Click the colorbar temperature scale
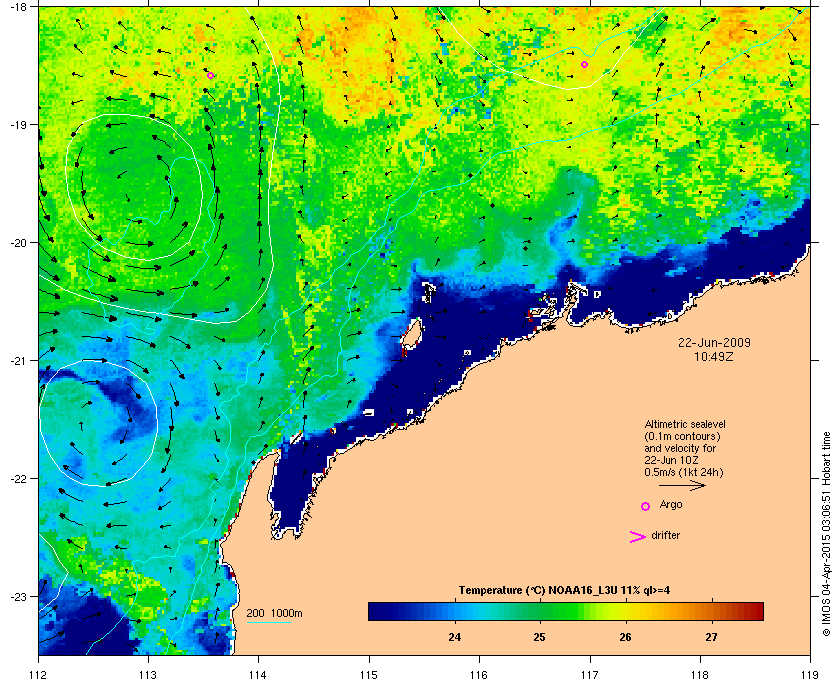Image resolution: width=840 pixels, height=680 pixels. click(566, 611)
